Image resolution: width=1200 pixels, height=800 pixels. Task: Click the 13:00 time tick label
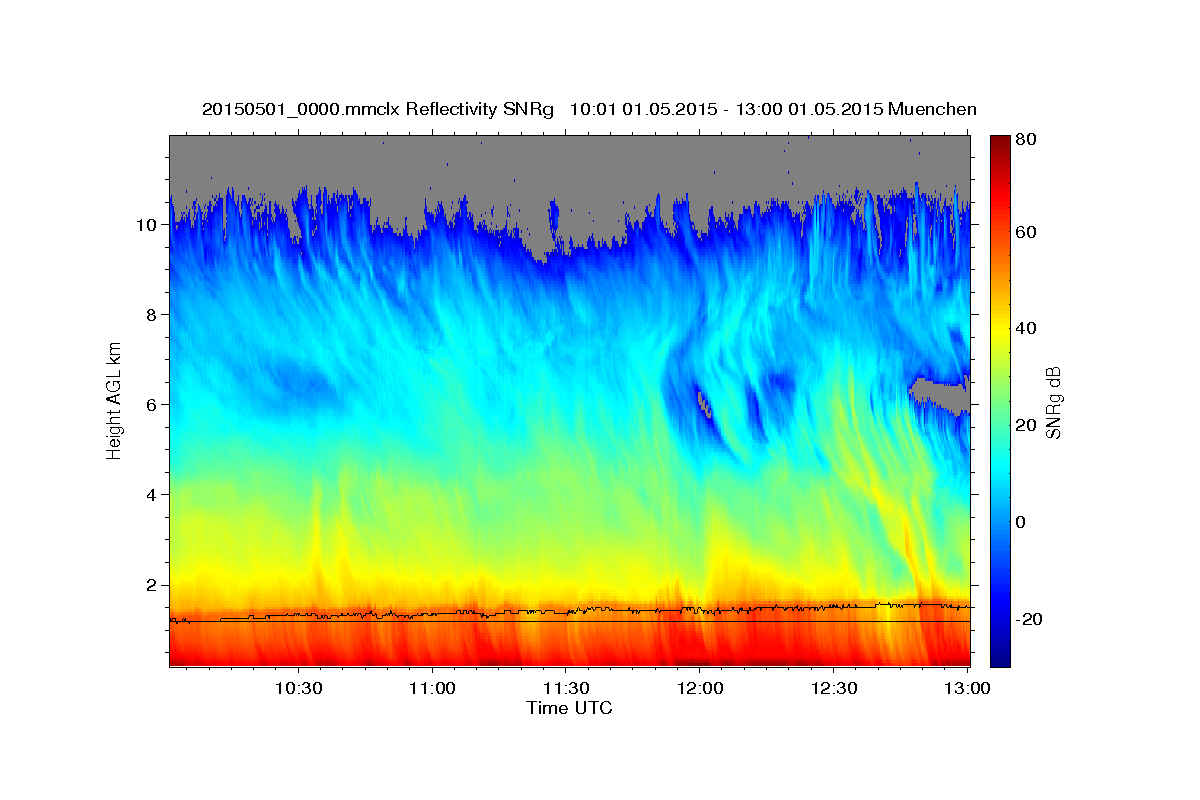968,688
